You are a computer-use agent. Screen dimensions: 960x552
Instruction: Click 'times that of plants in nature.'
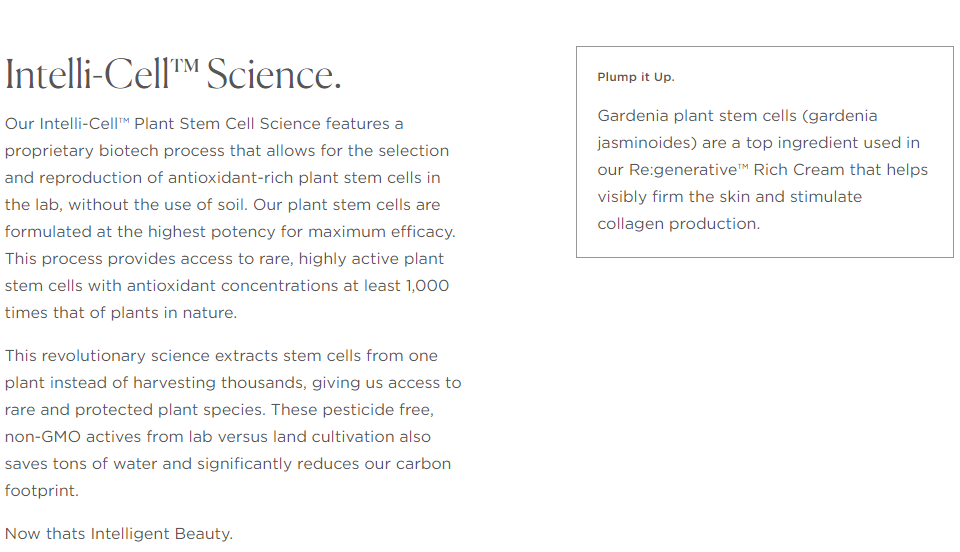click(121, 312)
